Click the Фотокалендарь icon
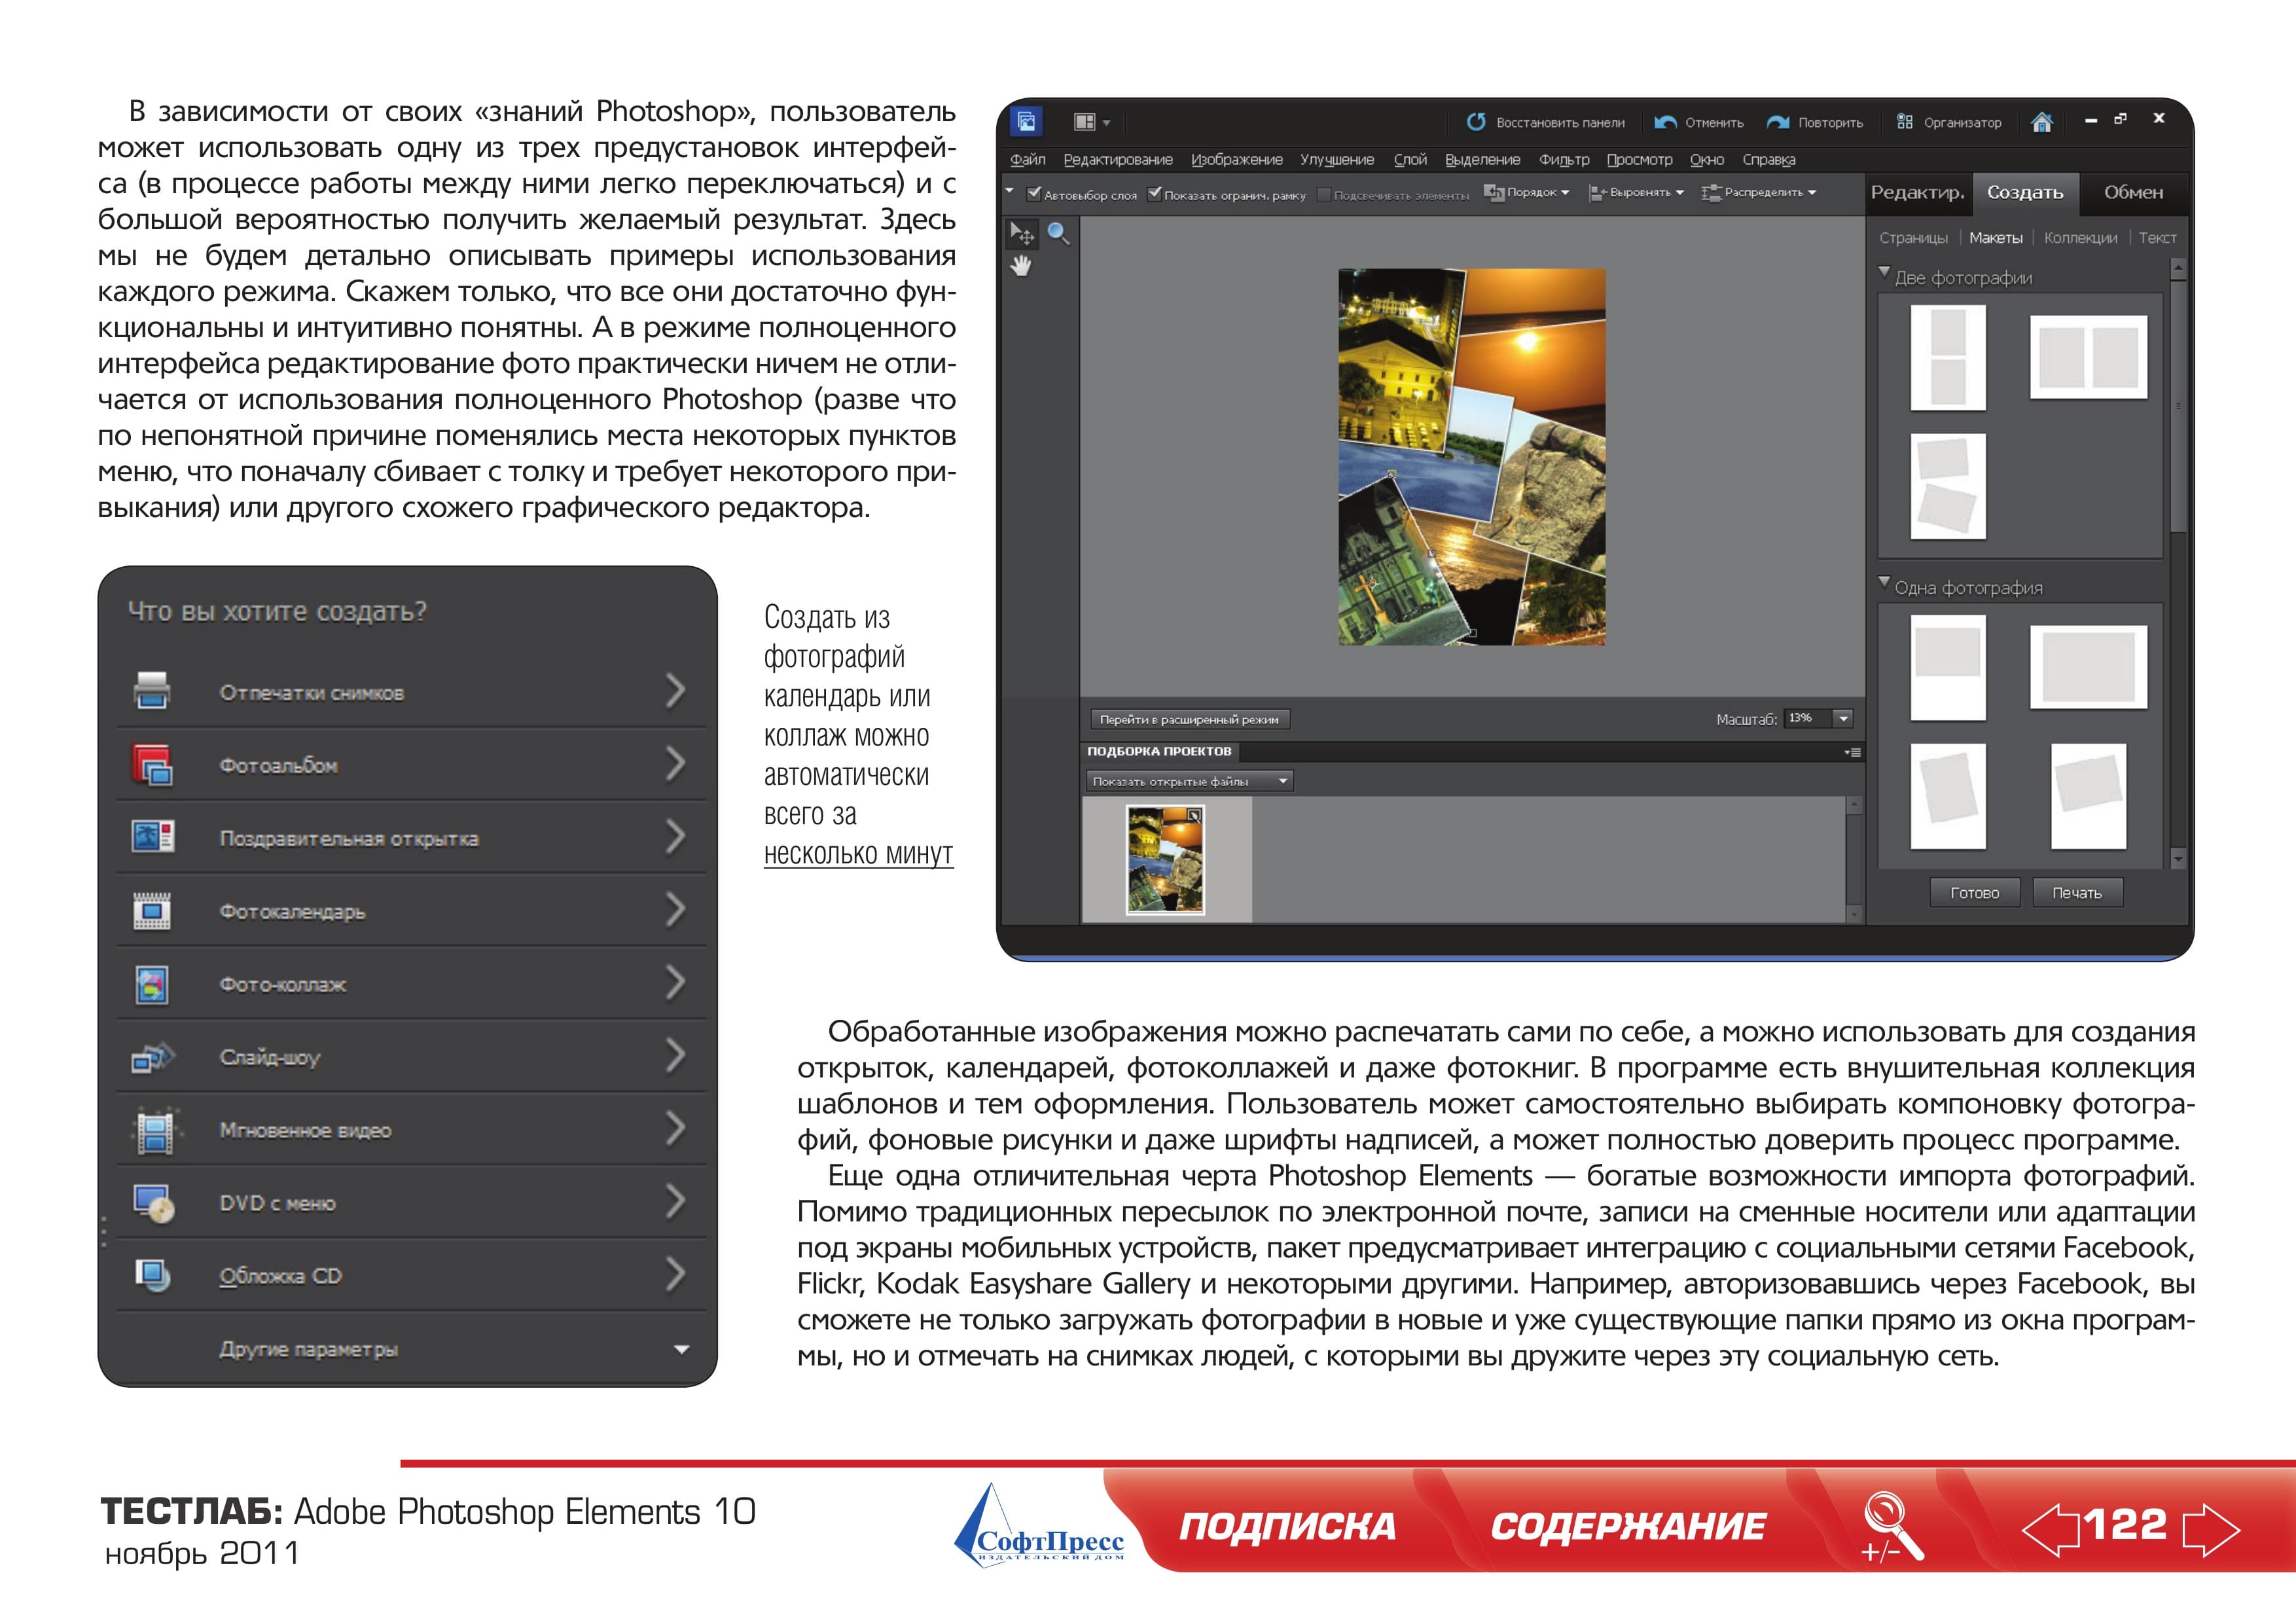This screenshot has width=2296, height=1624. [152, 911]
